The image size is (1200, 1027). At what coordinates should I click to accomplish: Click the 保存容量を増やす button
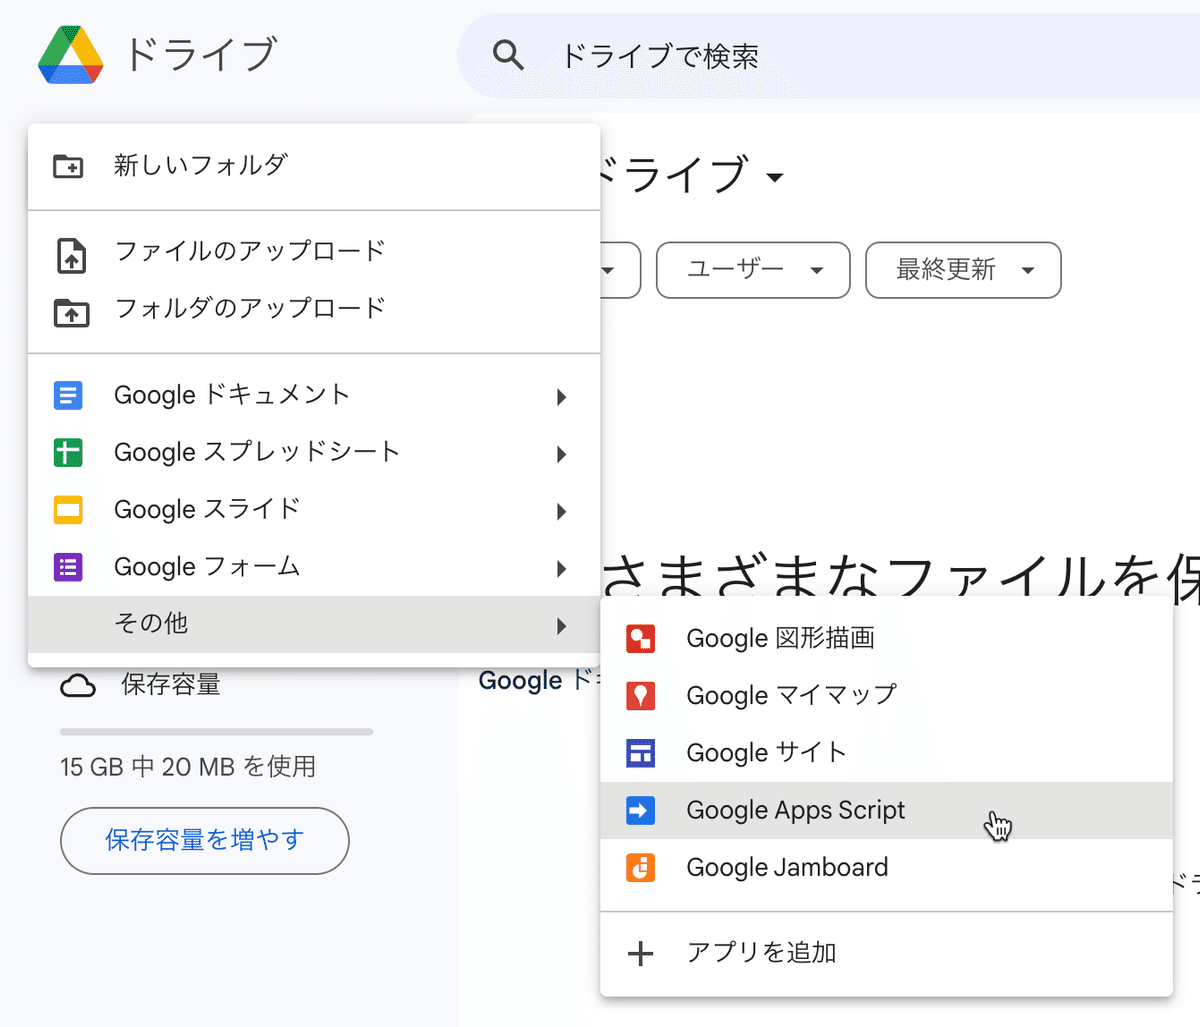point(205,841)
